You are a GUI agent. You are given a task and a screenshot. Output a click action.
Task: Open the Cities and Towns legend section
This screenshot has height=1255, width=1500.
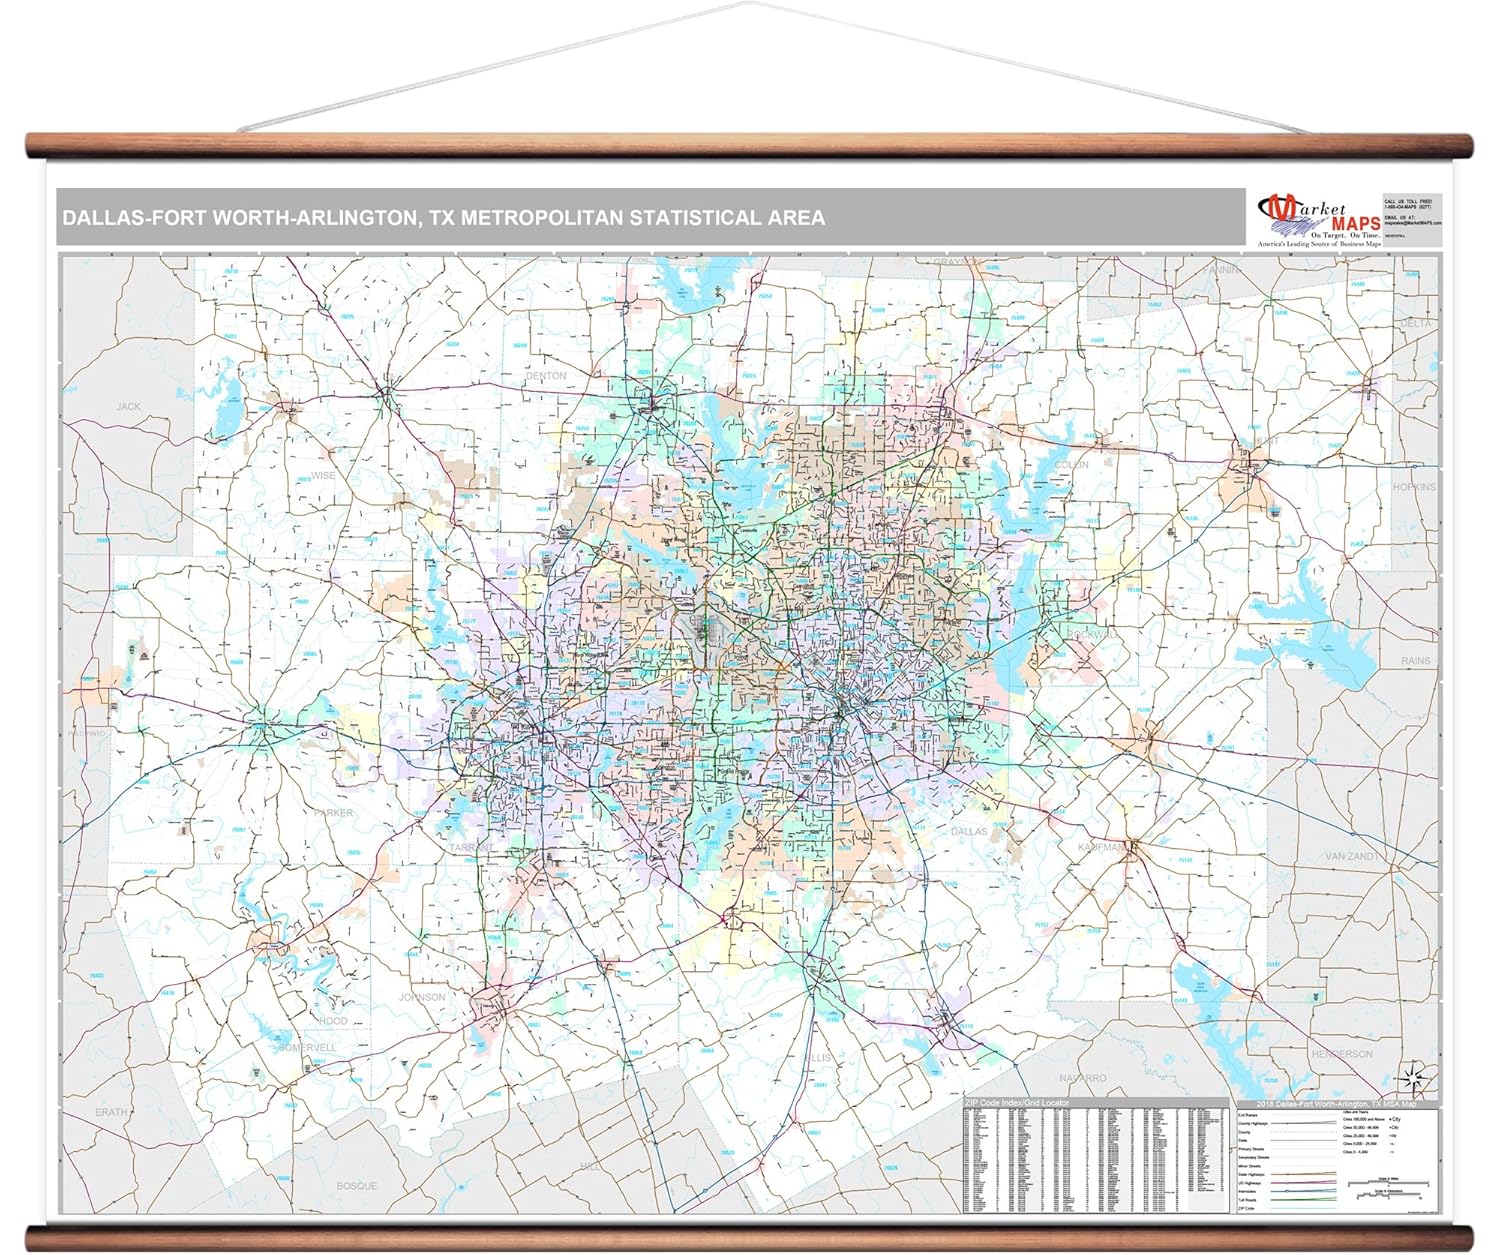point(1357,1112)
